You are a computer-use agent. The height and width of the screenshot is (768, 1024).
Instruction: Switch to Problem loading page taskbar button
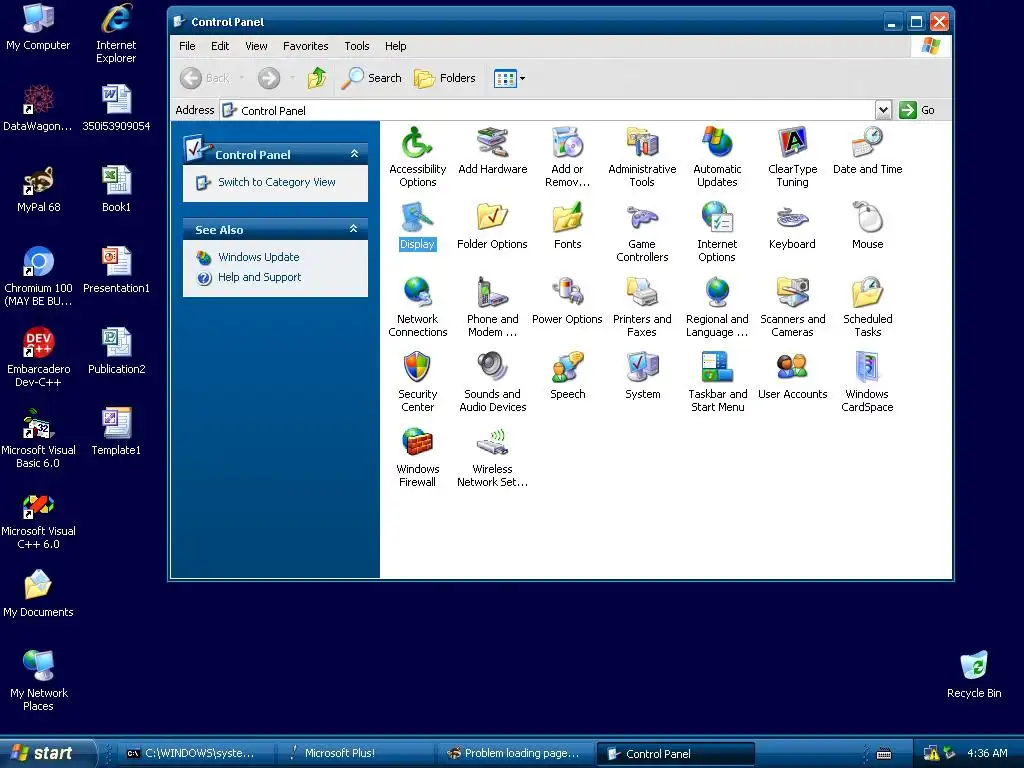point(515,753)
